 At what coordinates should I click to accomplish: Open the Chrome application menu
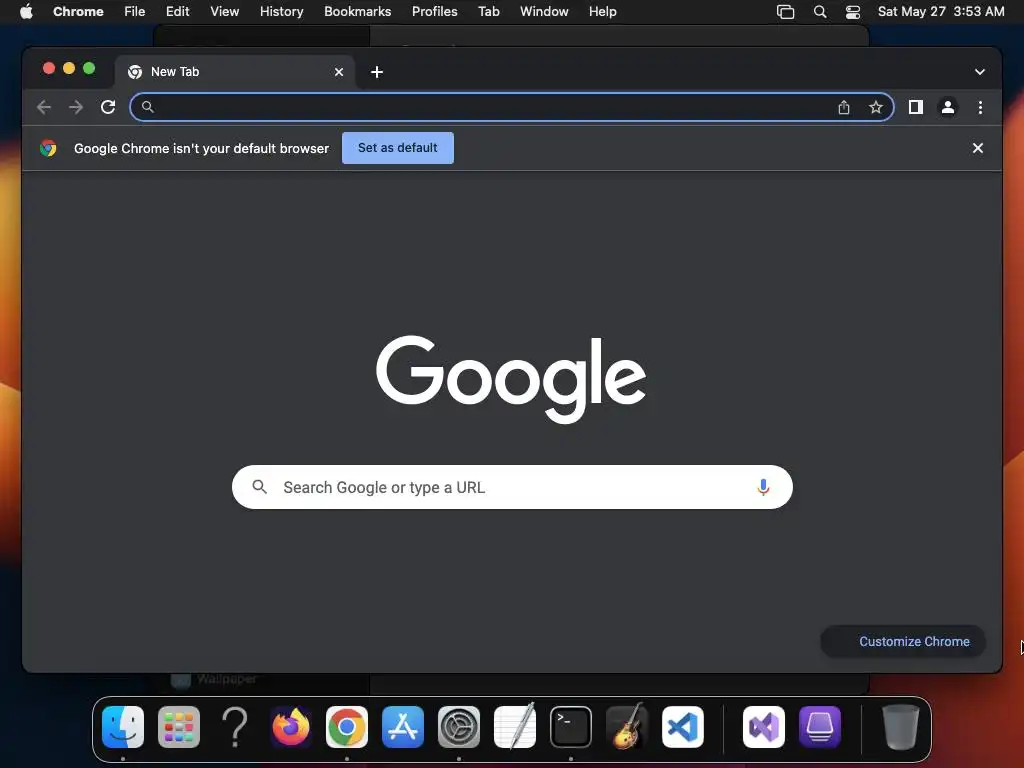coord(78,12)
